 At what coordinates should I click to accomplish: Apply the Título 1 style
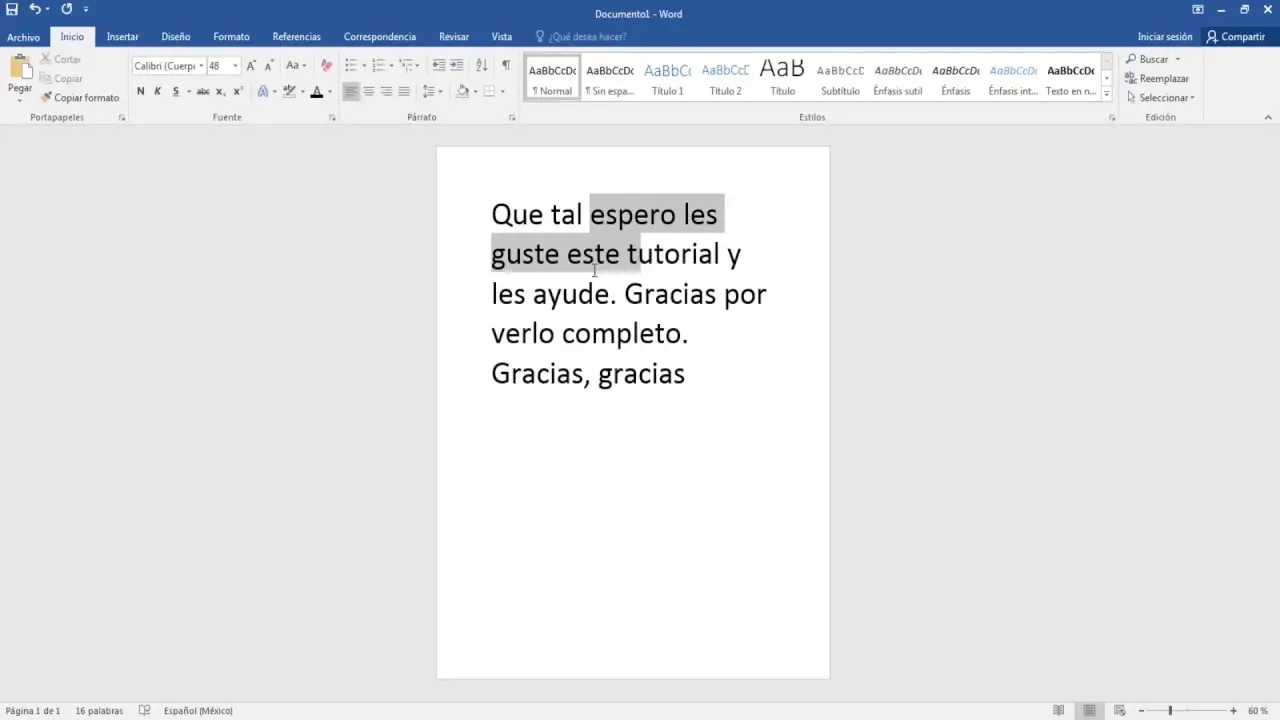[x=667, y=78]
